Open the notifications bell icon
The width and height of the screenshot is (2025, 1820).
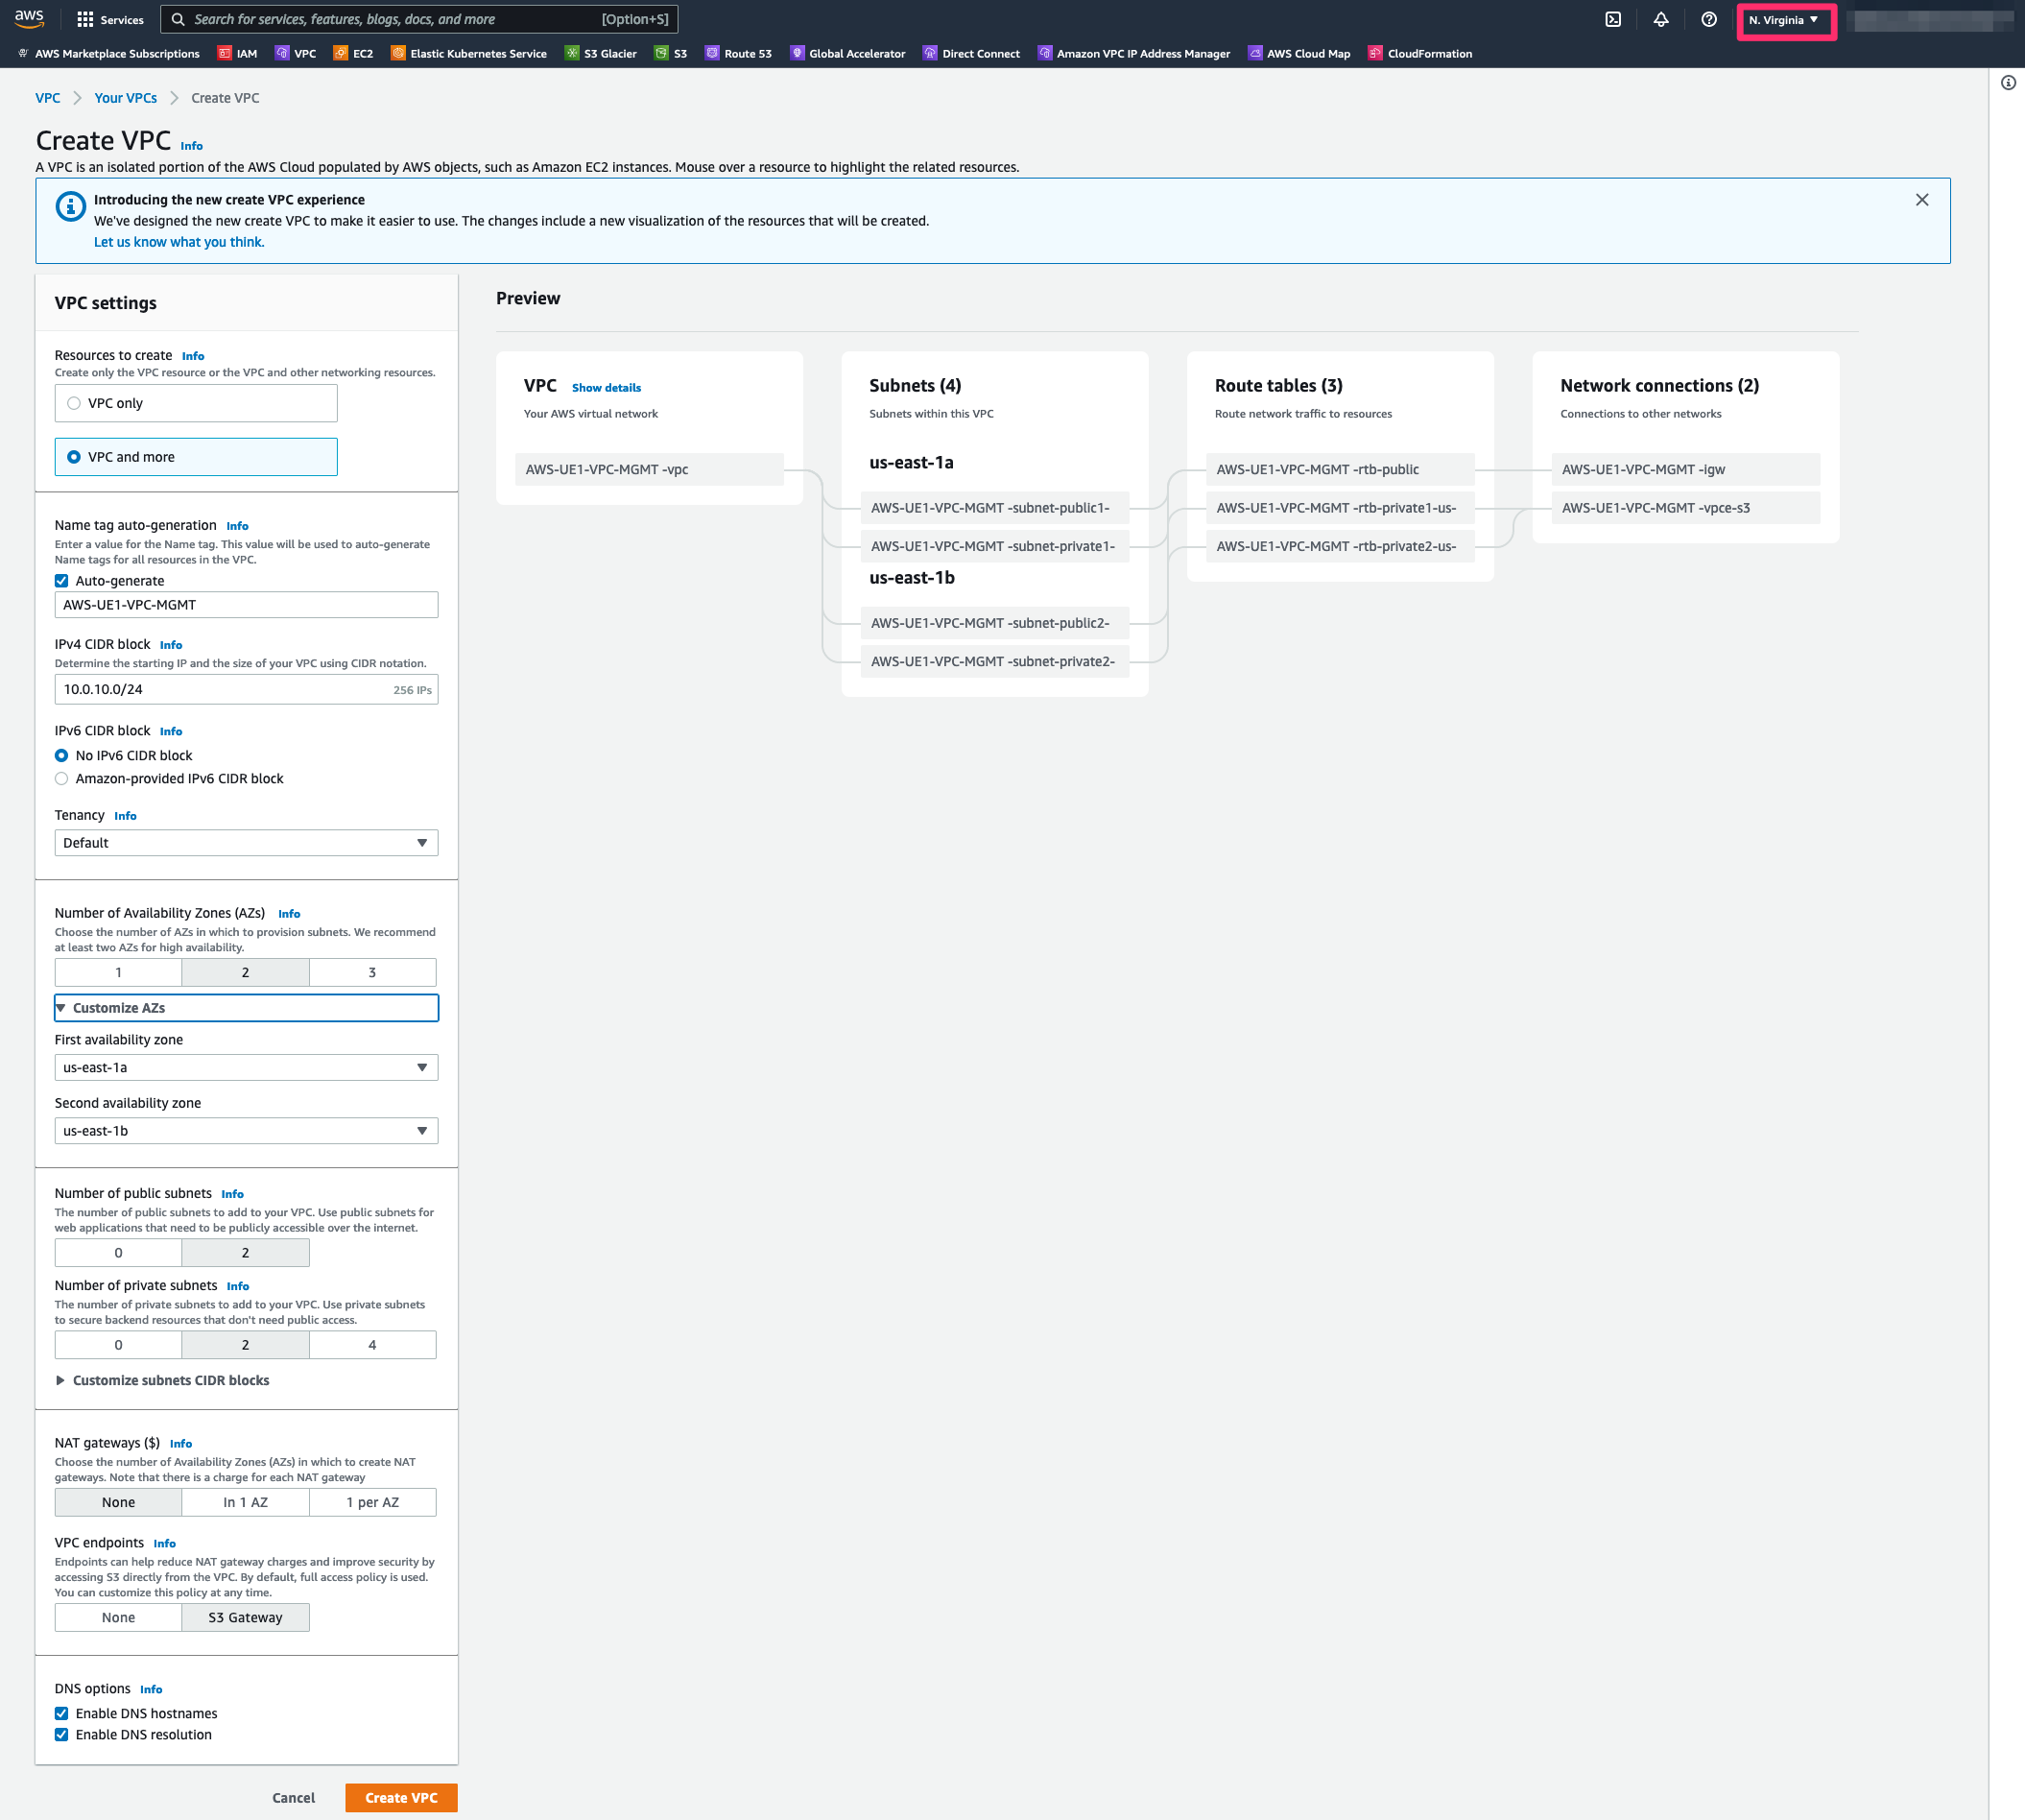point(1661,19)
